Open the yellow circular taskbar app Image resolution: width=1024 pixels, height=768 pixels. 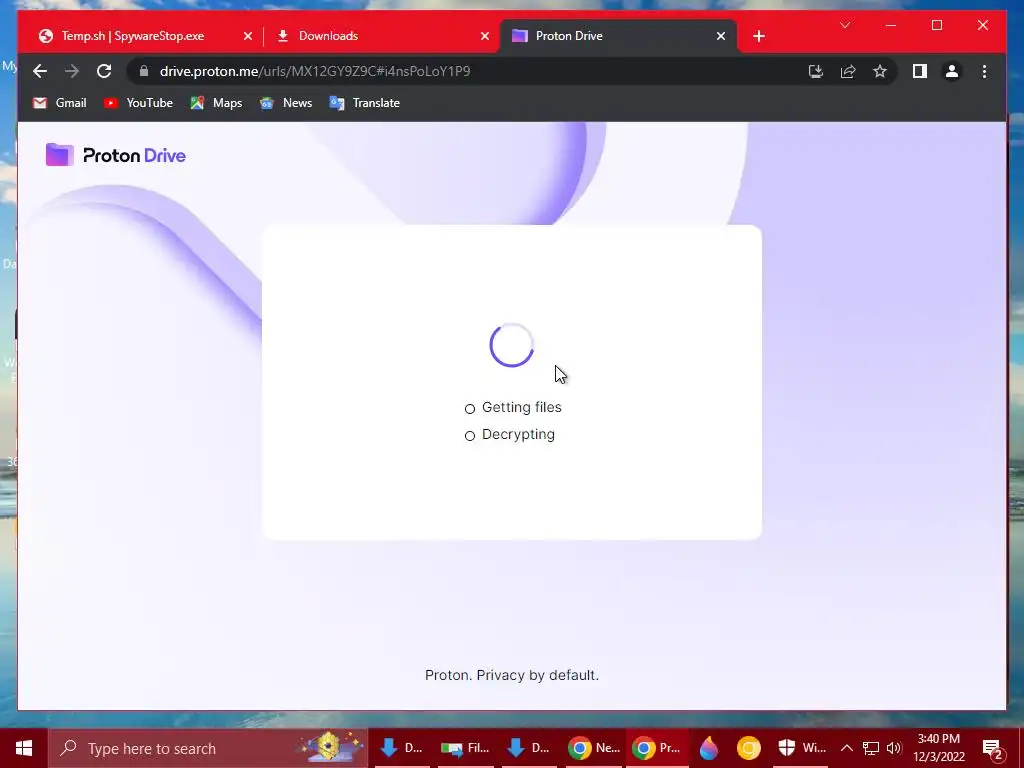coord(748,748)
